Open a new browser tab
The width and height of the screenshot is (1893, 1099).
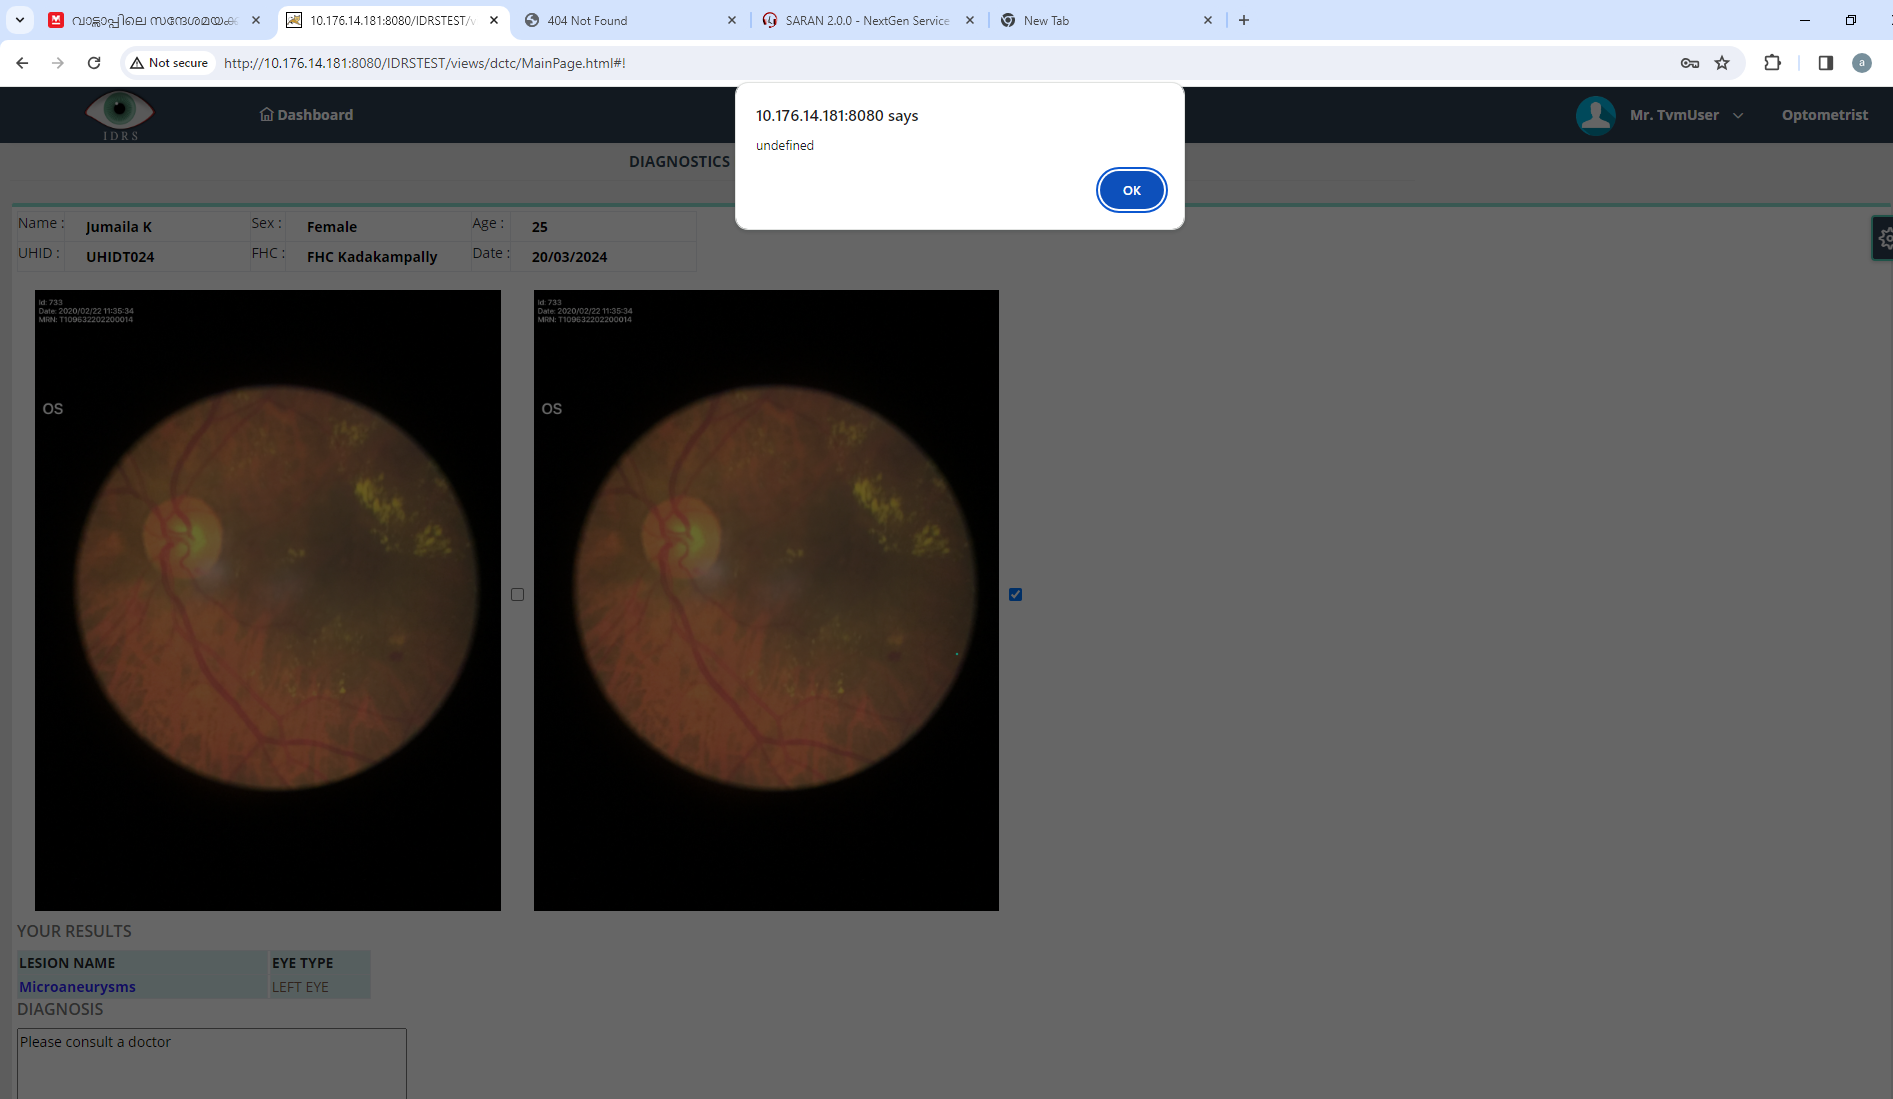click(x=1244, y=20)
